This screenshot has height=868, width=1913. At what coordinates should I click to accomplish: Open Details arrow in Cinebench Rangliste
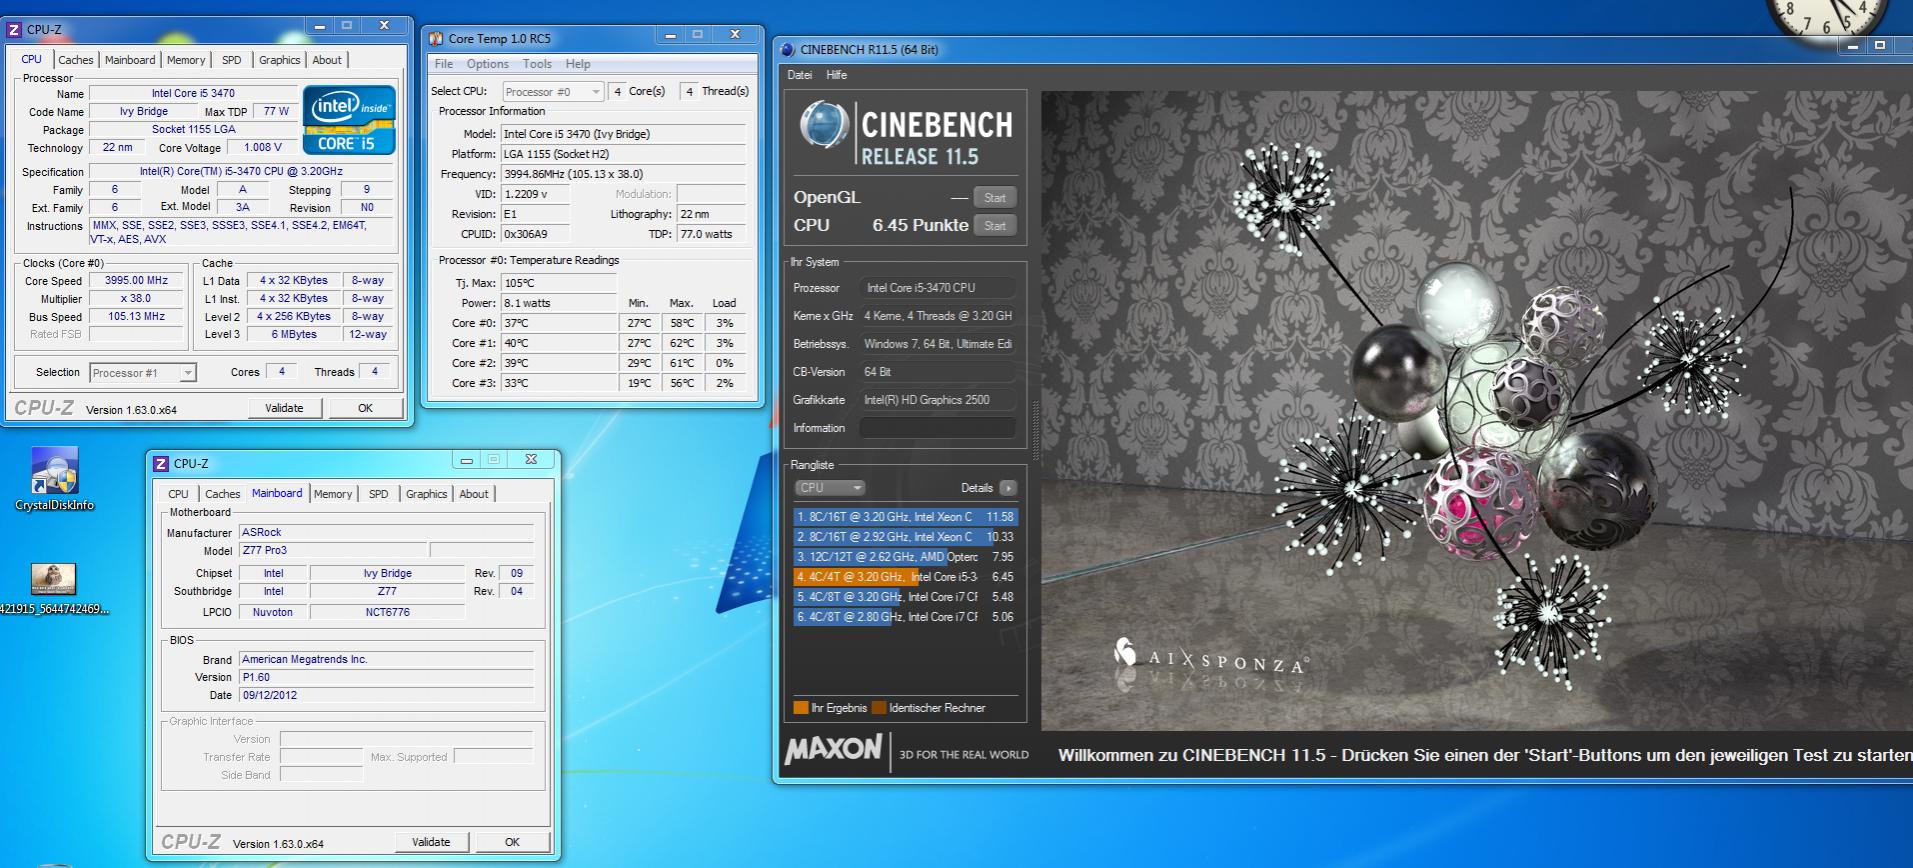pyautogui.click(x=1007, y=488)
